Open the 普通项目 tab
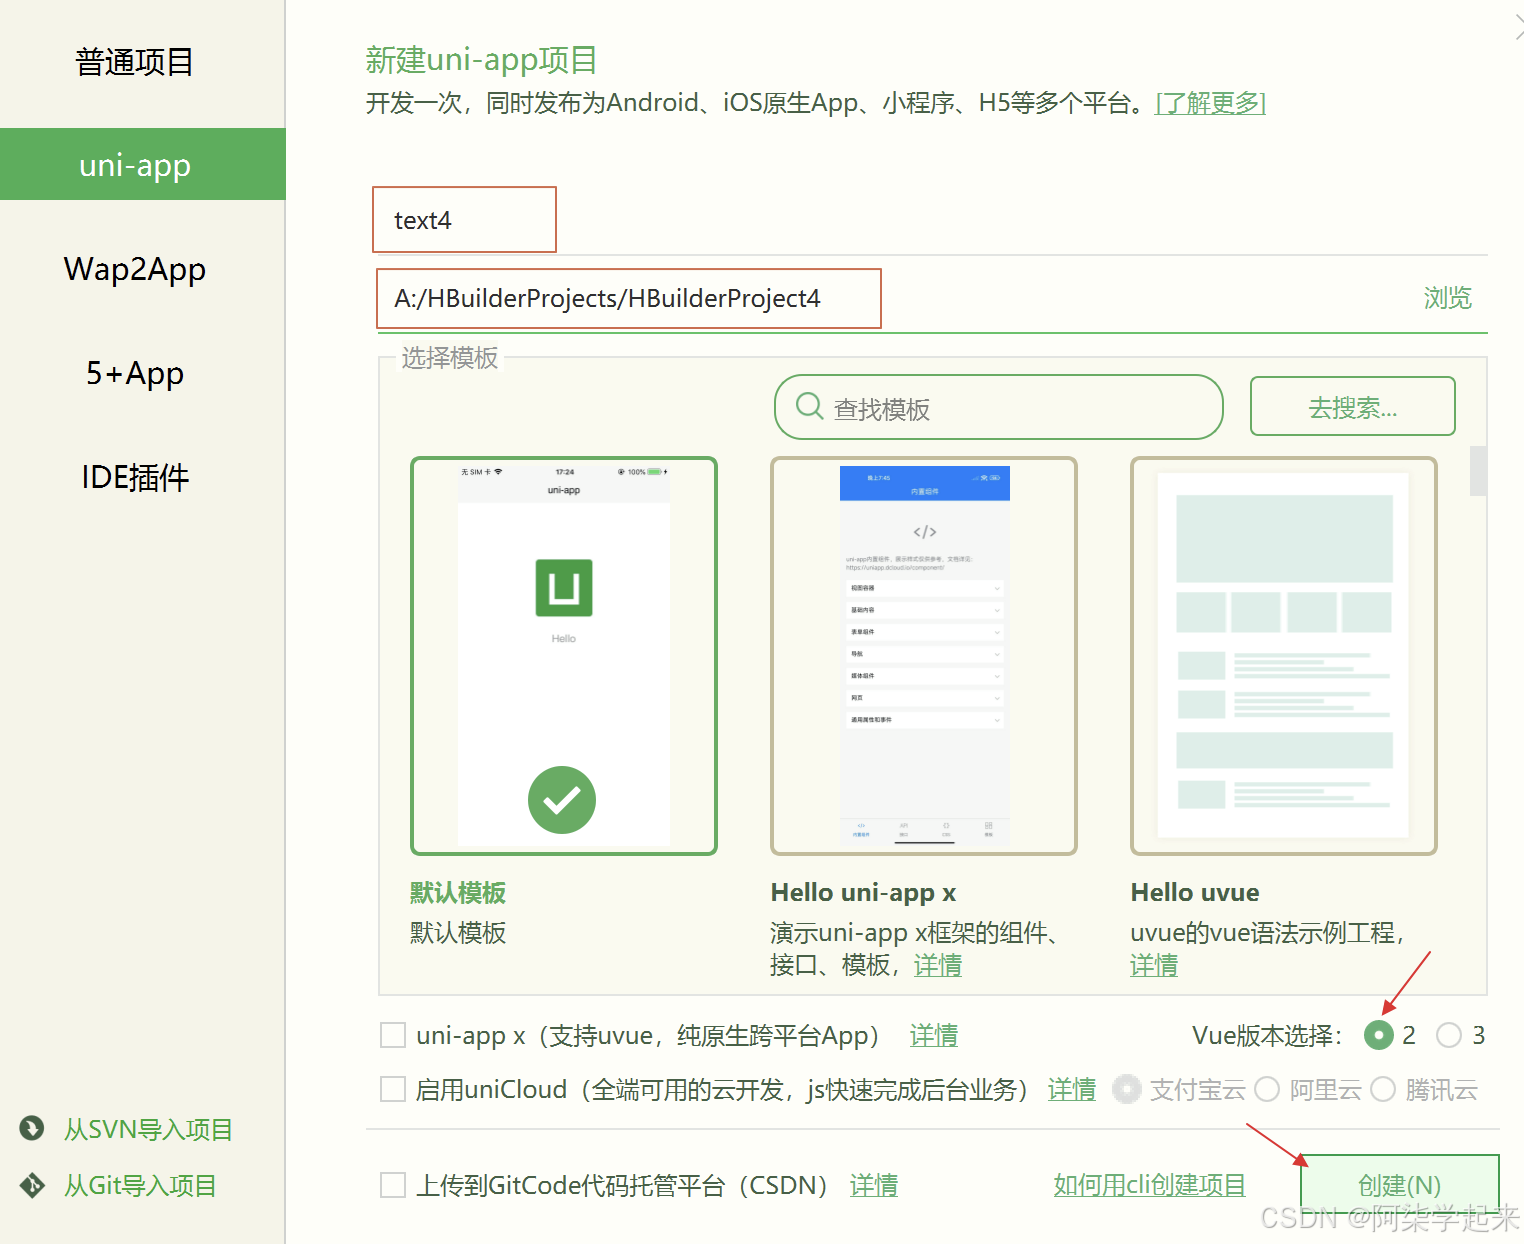This screenshot has height=1244, width=1524. coord(135,62)
